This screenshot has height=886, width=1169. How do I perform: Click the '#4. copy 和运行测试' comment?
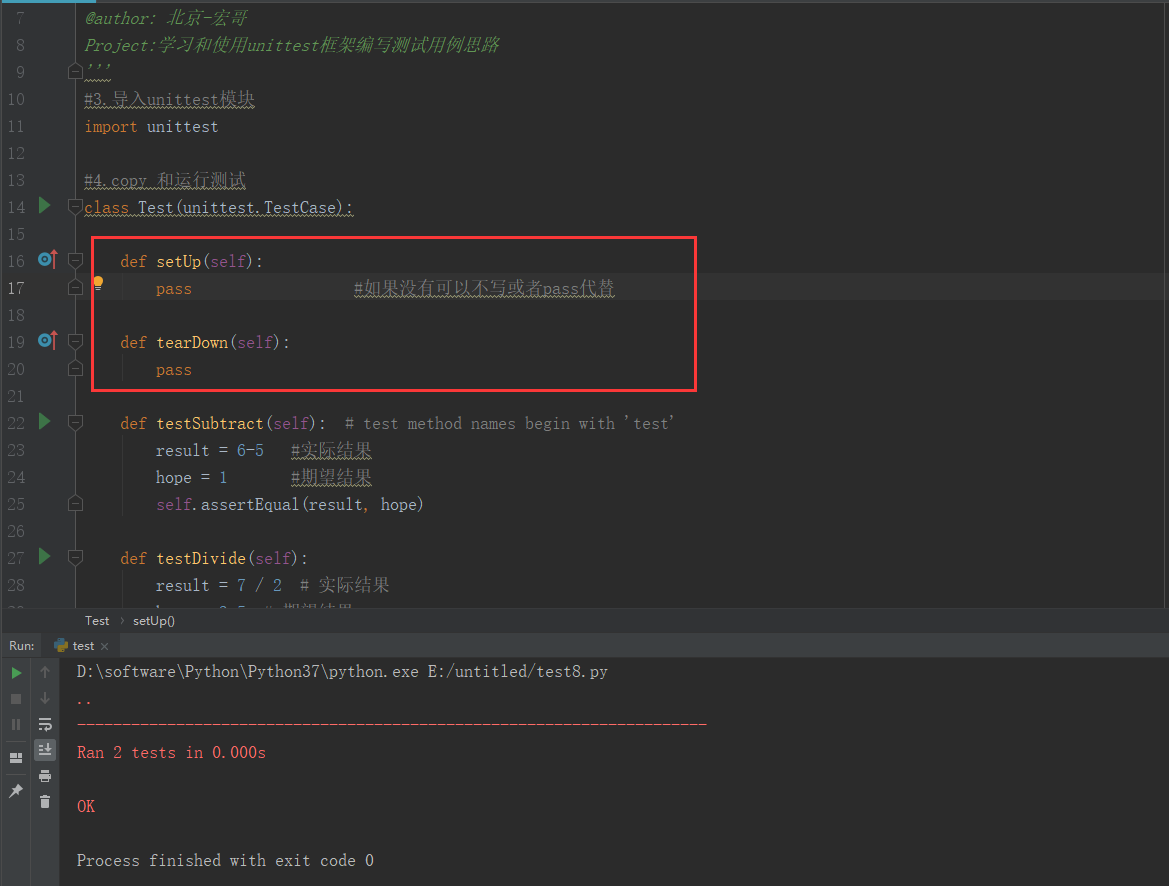[x=165, y=180]
